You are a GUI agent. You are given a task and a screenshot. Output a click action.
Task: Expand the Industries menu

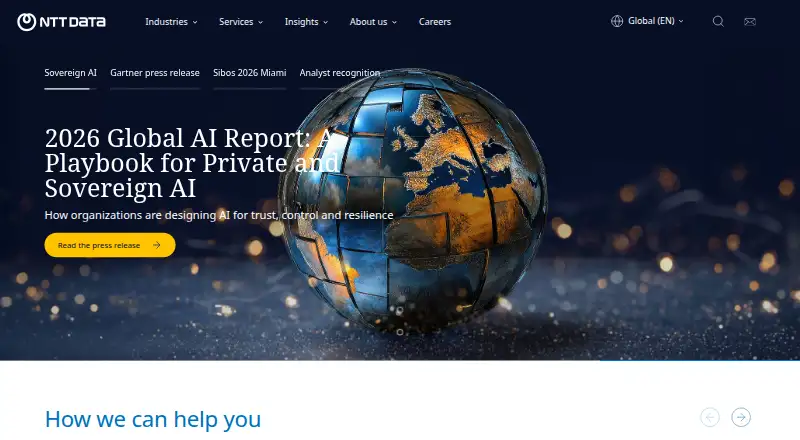171,22
